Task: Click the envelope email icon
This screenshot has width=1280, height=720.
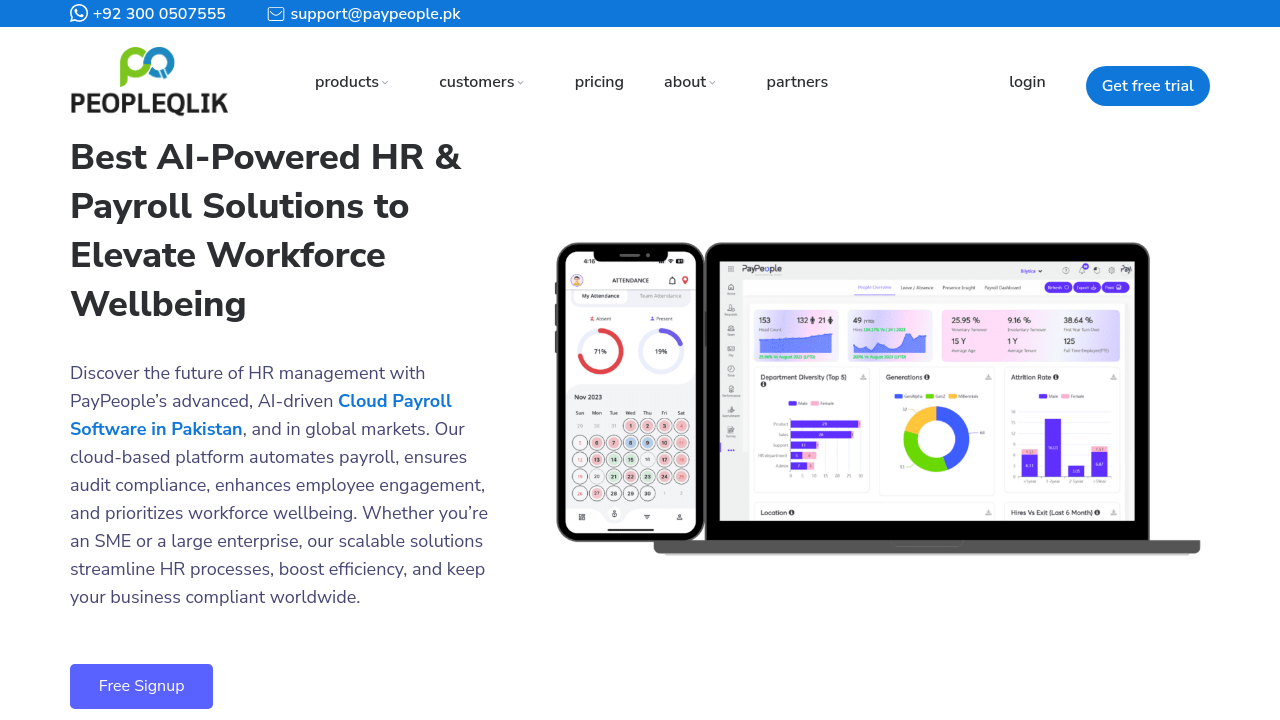Action: 276,14
